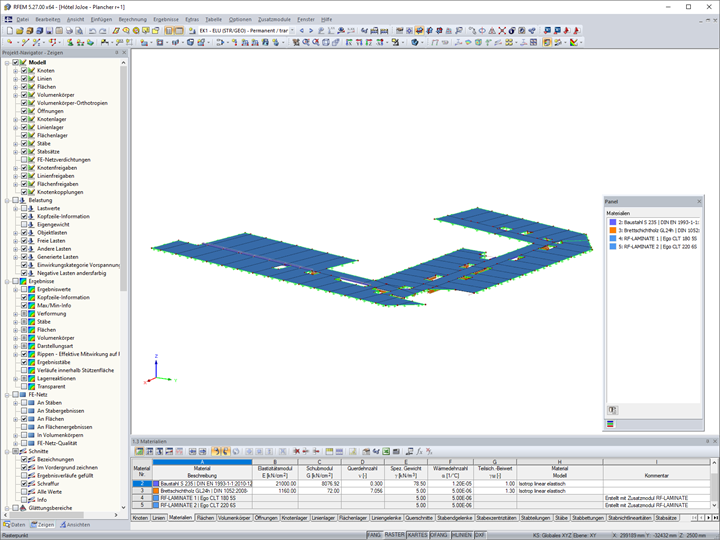Click the red X delete icon in top toolbar
The width and height of the screenshot is (720, 540).
pyautogui.click(x=502, y=31)
